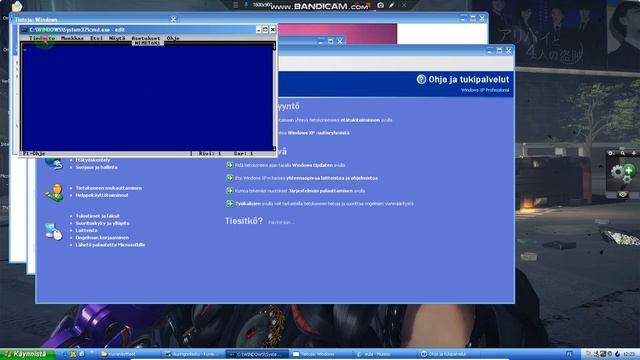Toggle the eye icon on the right panel
Screen dimensions: 640x360
pyautogui.click(x=622, y=195)
